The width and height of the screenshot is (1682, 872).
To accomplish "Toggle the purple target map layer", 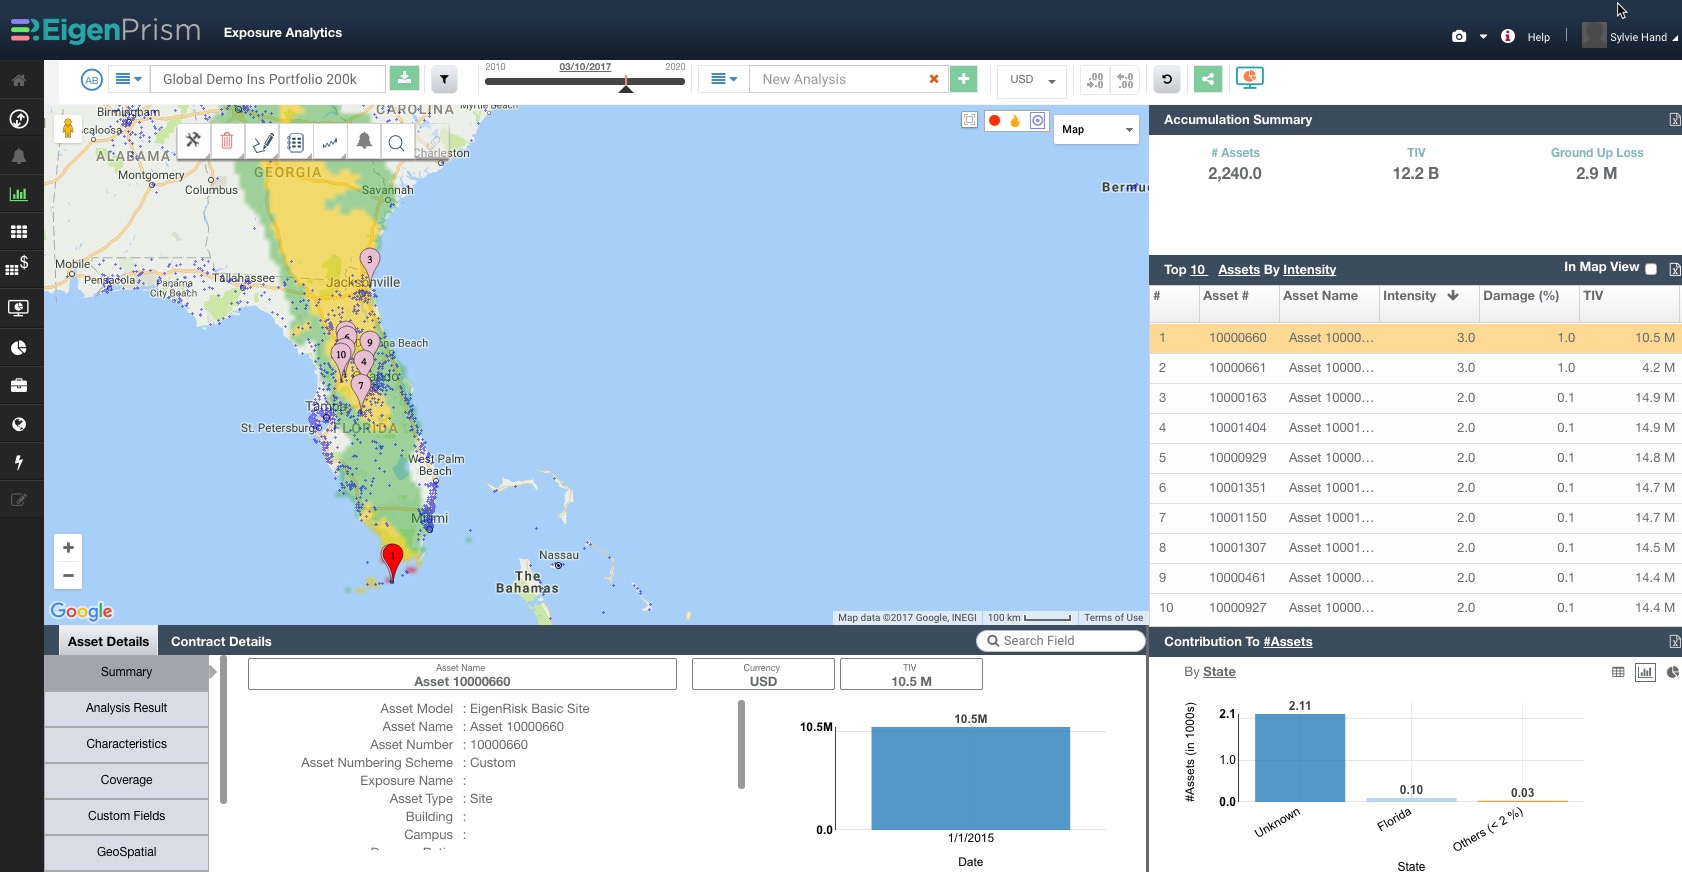I will click(1038, 120).
